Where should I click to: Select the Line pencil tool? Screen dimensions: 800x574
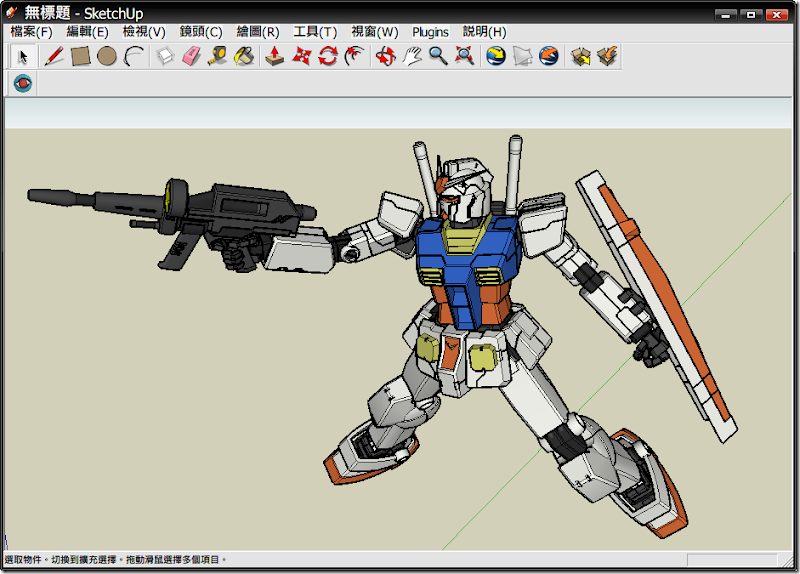click(54, 56)
